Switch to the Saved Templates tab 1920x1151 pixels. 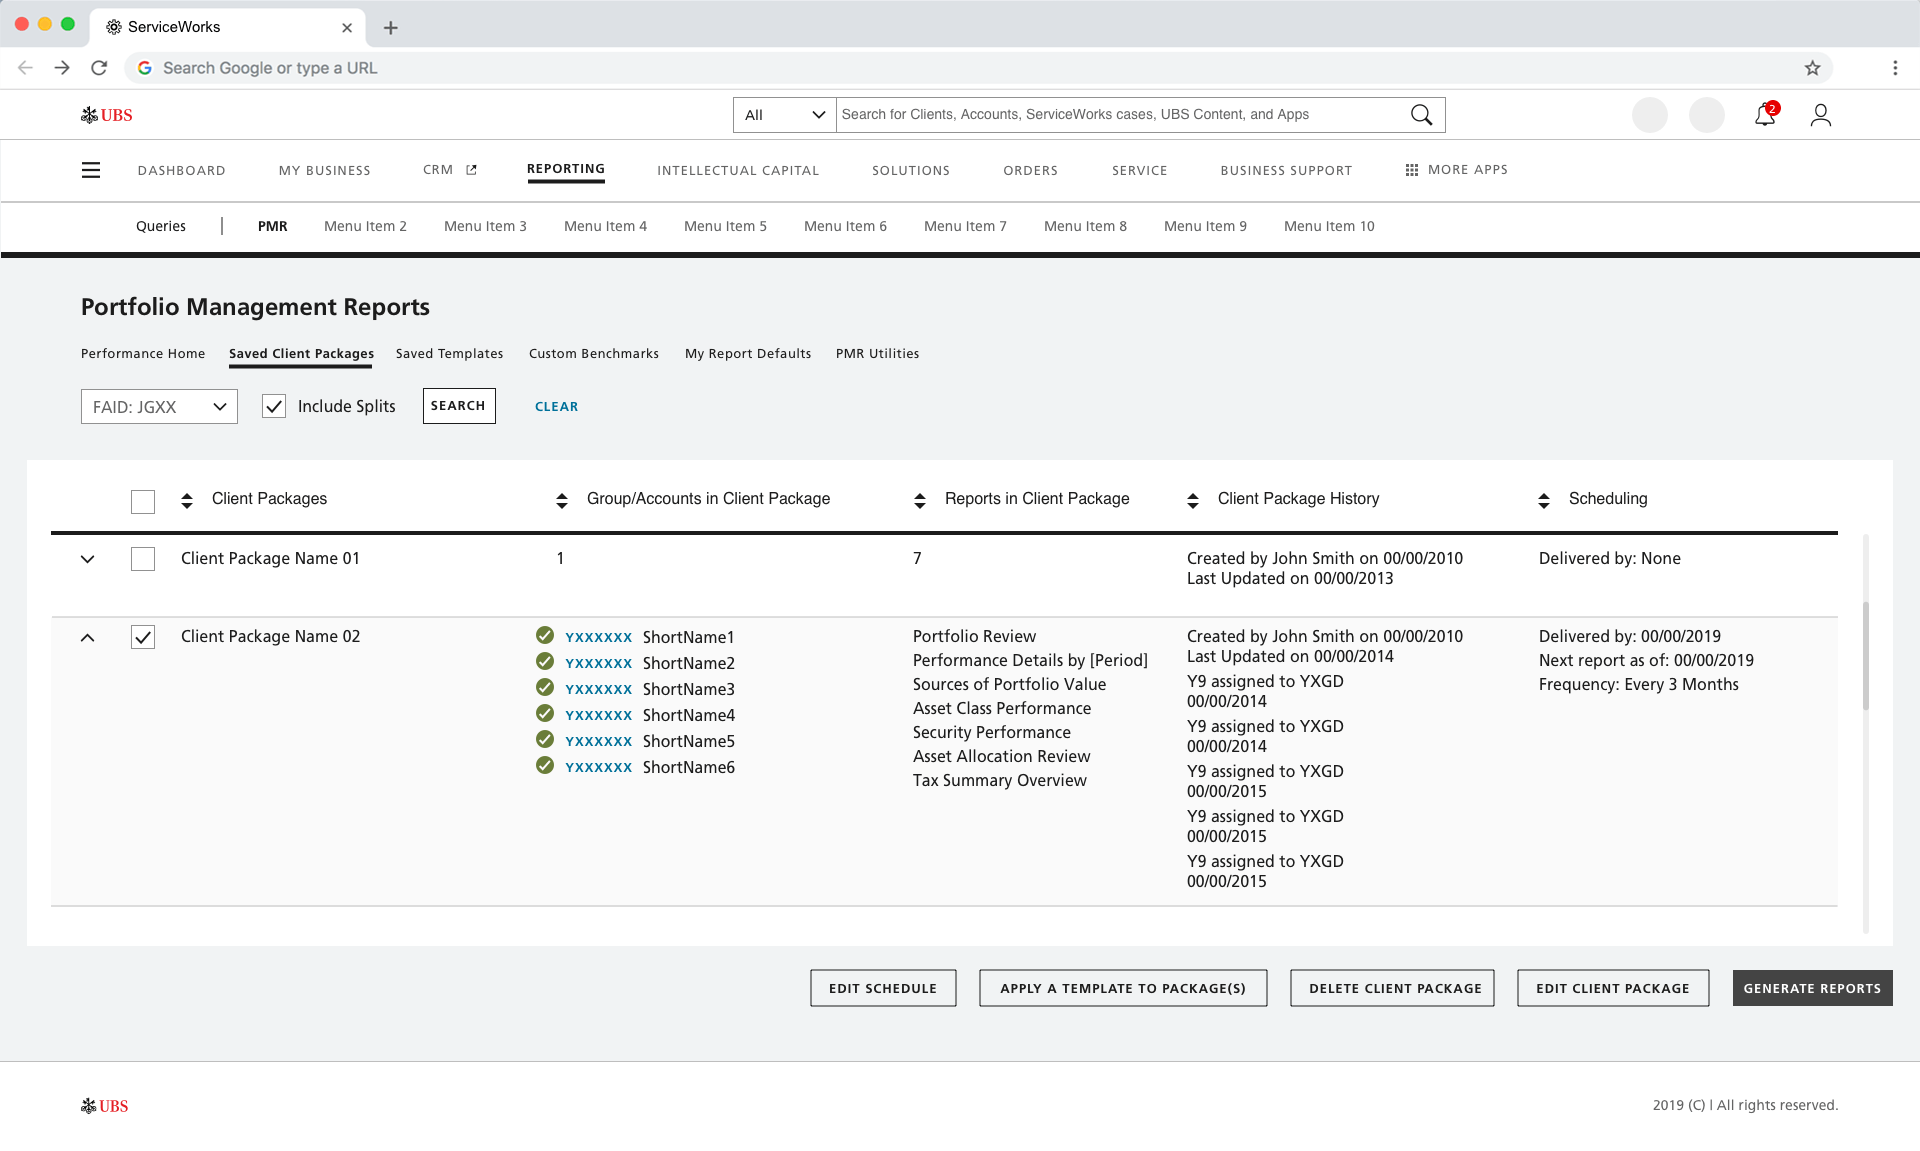449,354
